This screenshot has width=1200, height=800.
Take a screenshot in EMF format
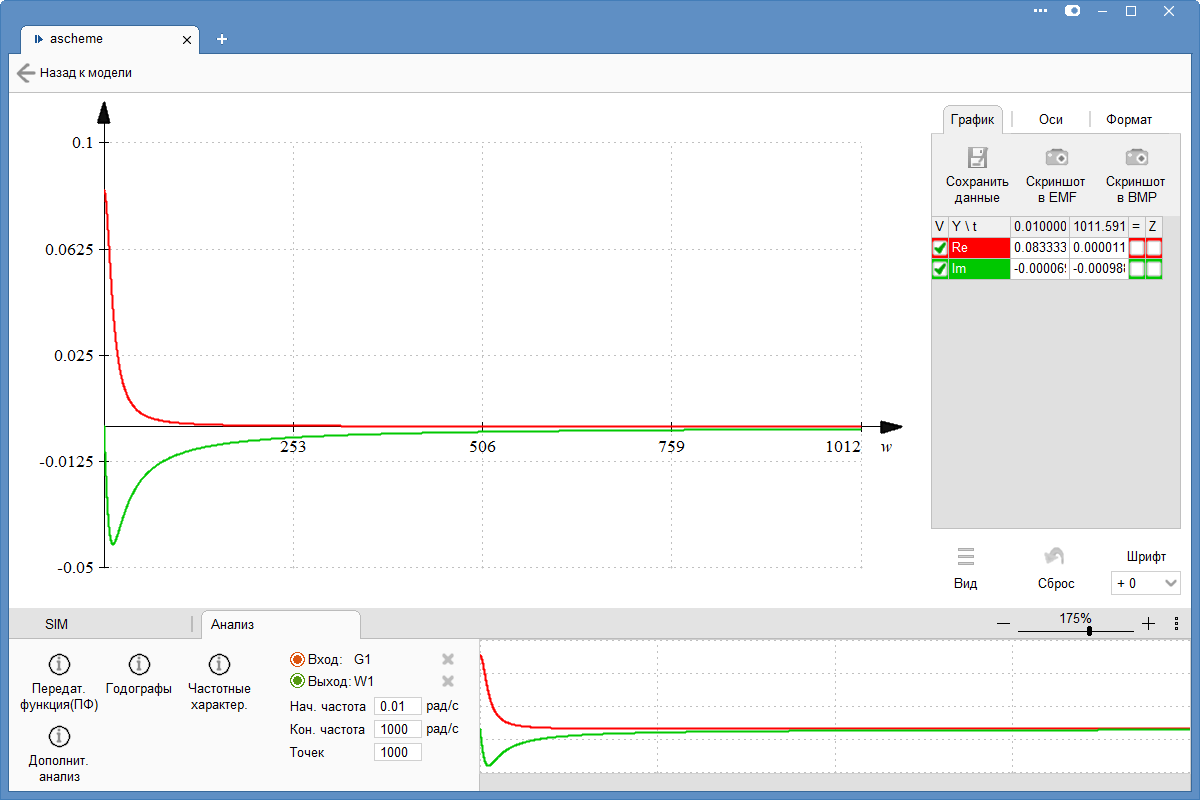tap(1056, 157)
